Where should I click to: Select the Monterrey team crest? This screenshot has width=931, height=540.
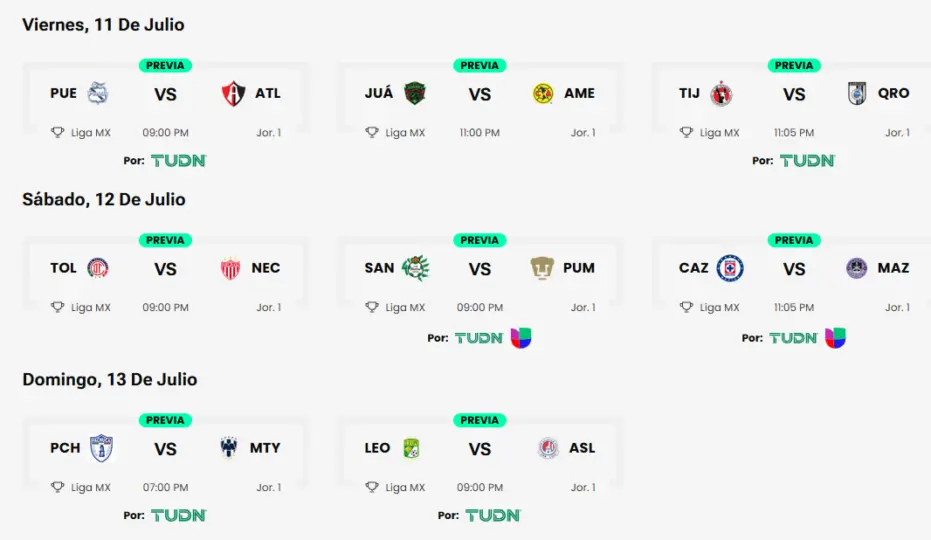coord(230,448)
